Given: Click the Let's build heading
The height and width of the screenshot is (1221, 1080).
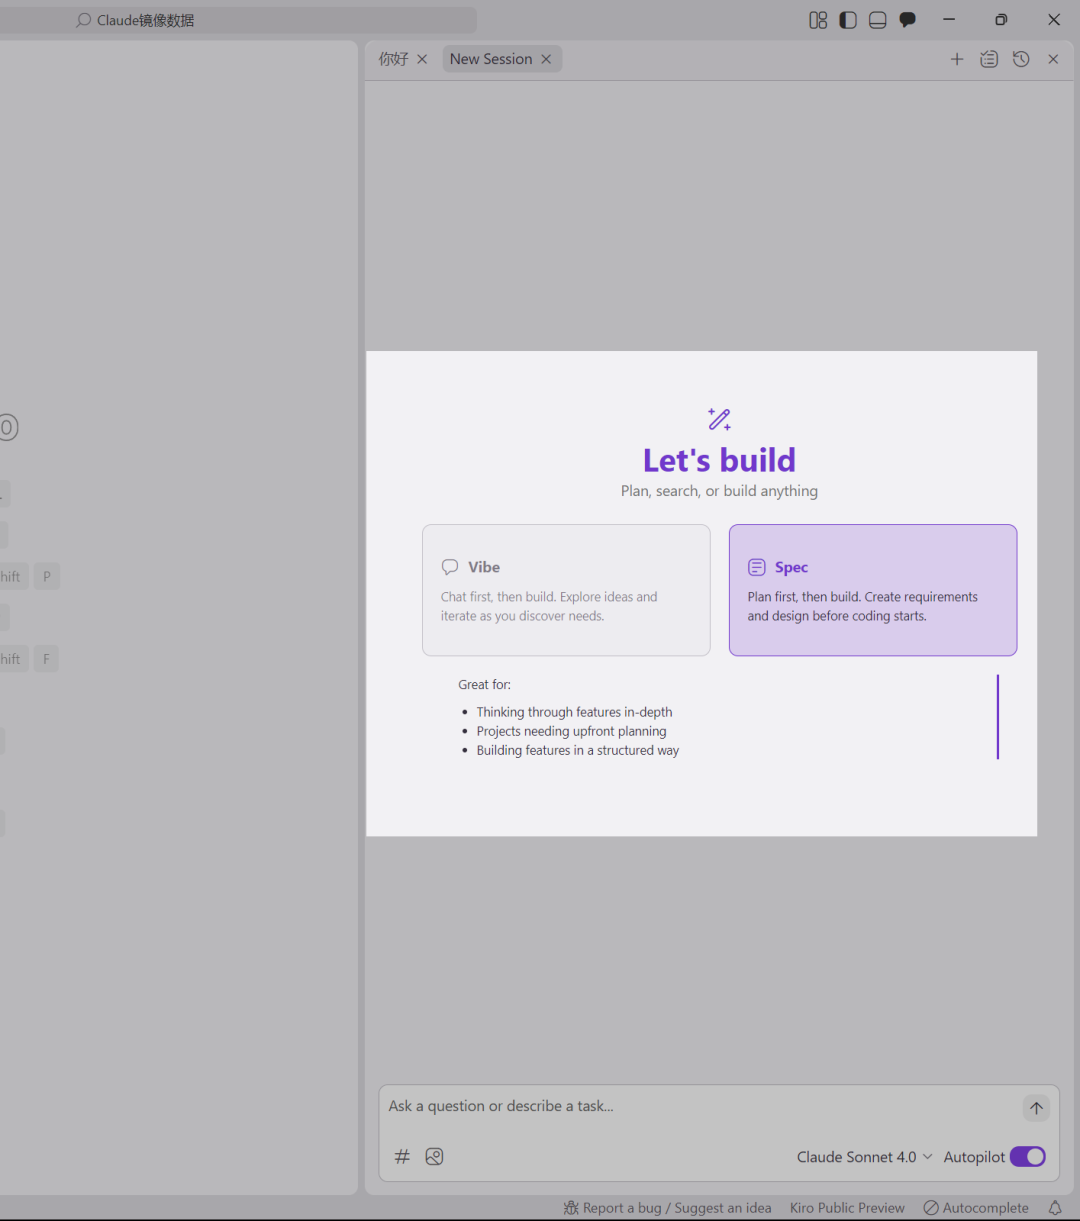Looking at the screenshot, I should (719, 460).
